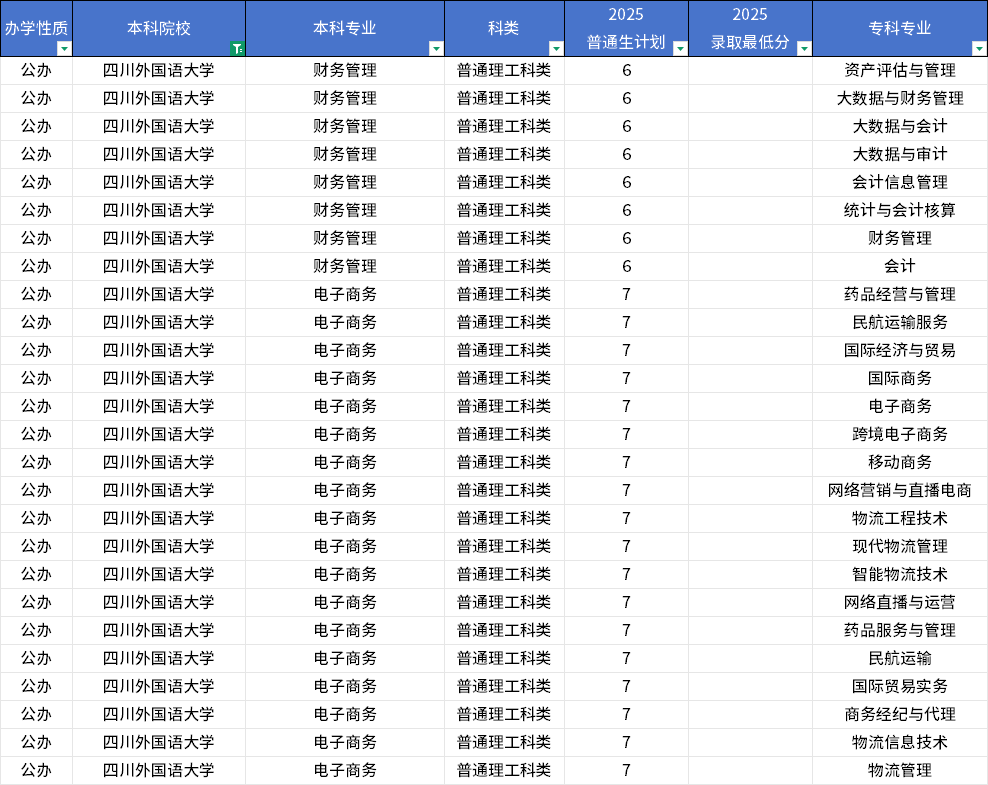Click 财务管理 in the 大数据与审计 row
The width and height of the screenshot is (988, 785).
345,154
